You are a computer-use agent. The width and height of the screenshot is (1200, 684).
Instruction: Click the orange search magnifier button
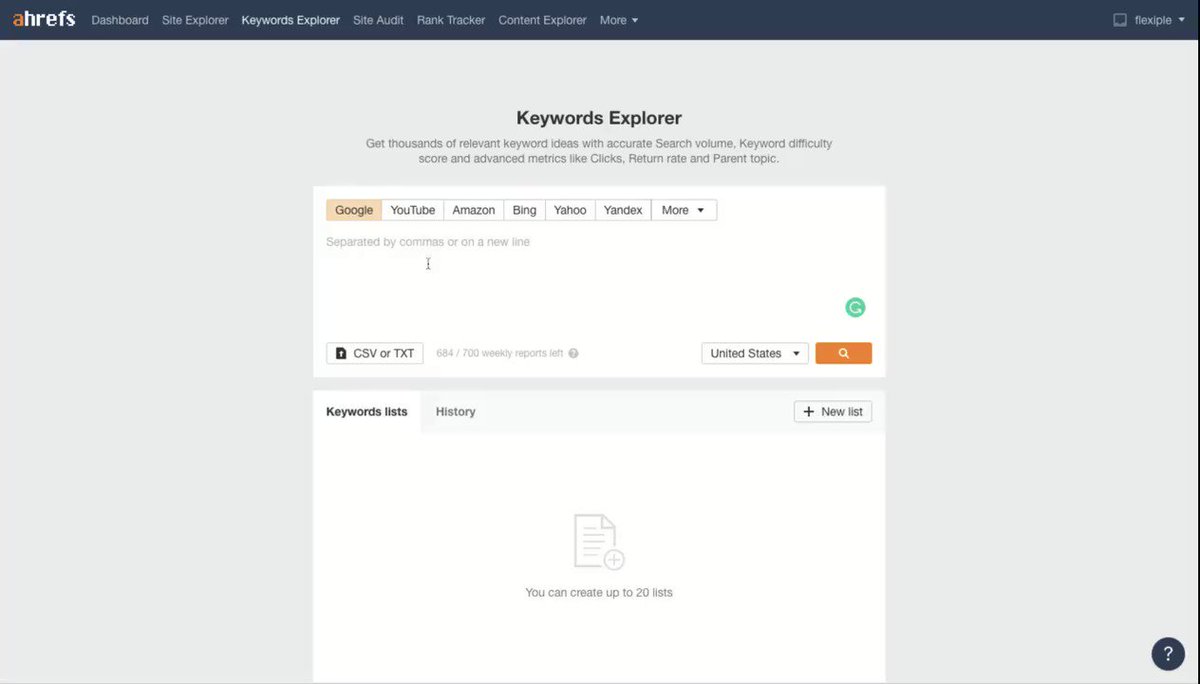click(x=843, y=353)
